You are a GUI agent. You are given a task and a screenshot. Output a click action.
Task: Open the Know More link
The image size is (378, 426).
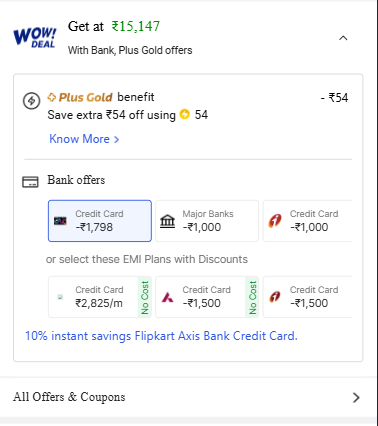pyautogui.click(x=84, y=139)
